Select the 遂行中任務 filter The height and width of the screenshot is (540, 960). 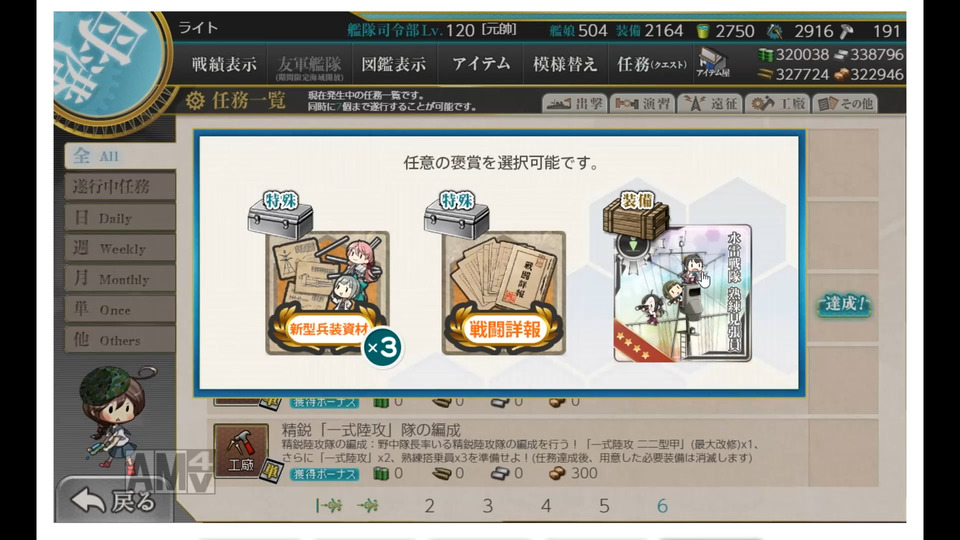[120, 187]
